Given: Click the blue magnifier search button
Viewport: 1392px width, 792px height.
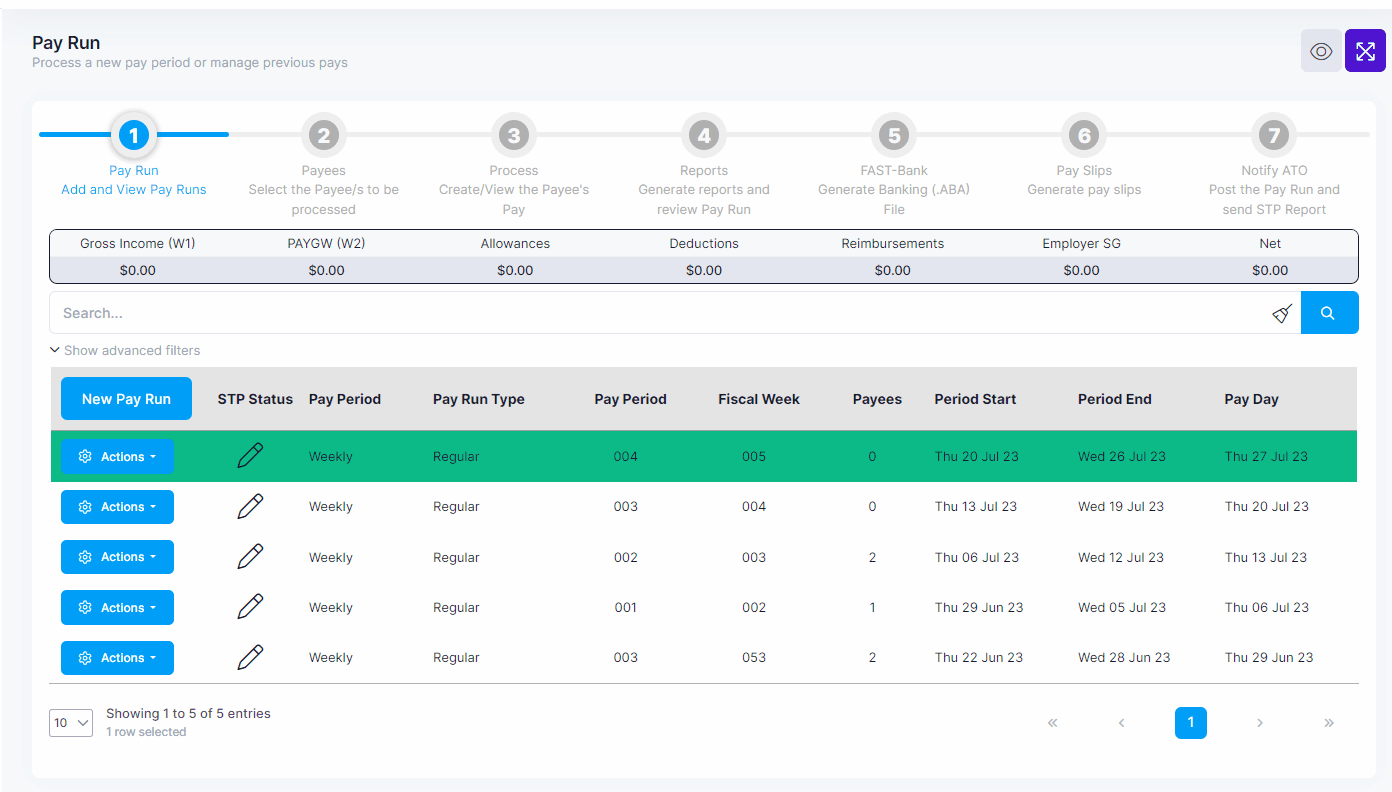Looking at the screenshot, I should coord(1329,313).
